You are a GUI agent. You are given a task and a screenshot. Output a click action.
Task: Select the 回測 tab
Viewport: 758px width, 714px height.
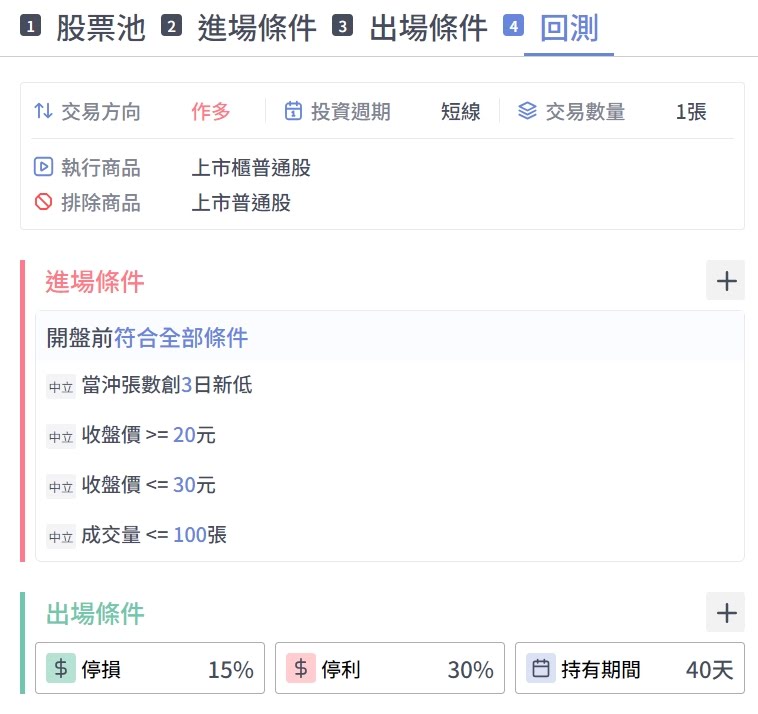pyautogui.click(x=568, y=28)
